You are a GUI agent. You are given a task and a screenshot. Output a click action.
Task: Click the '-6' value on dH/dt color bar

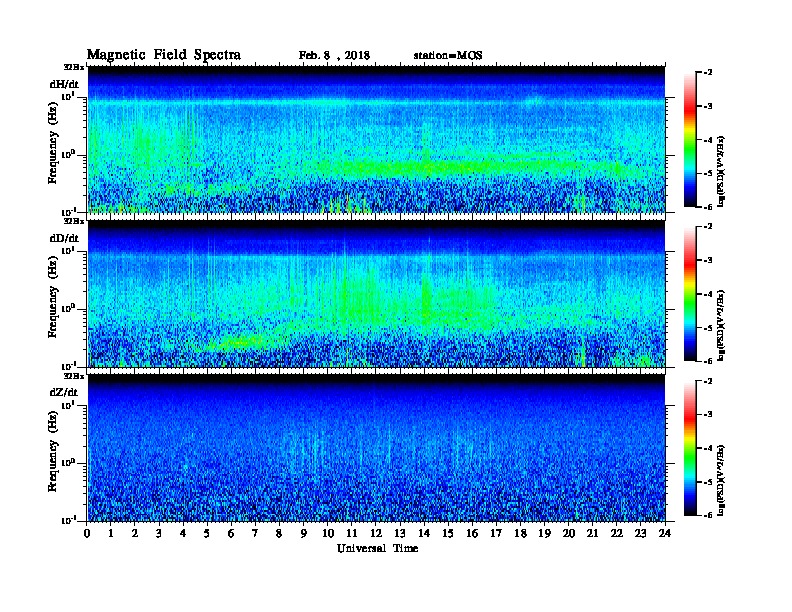point(708,207)
